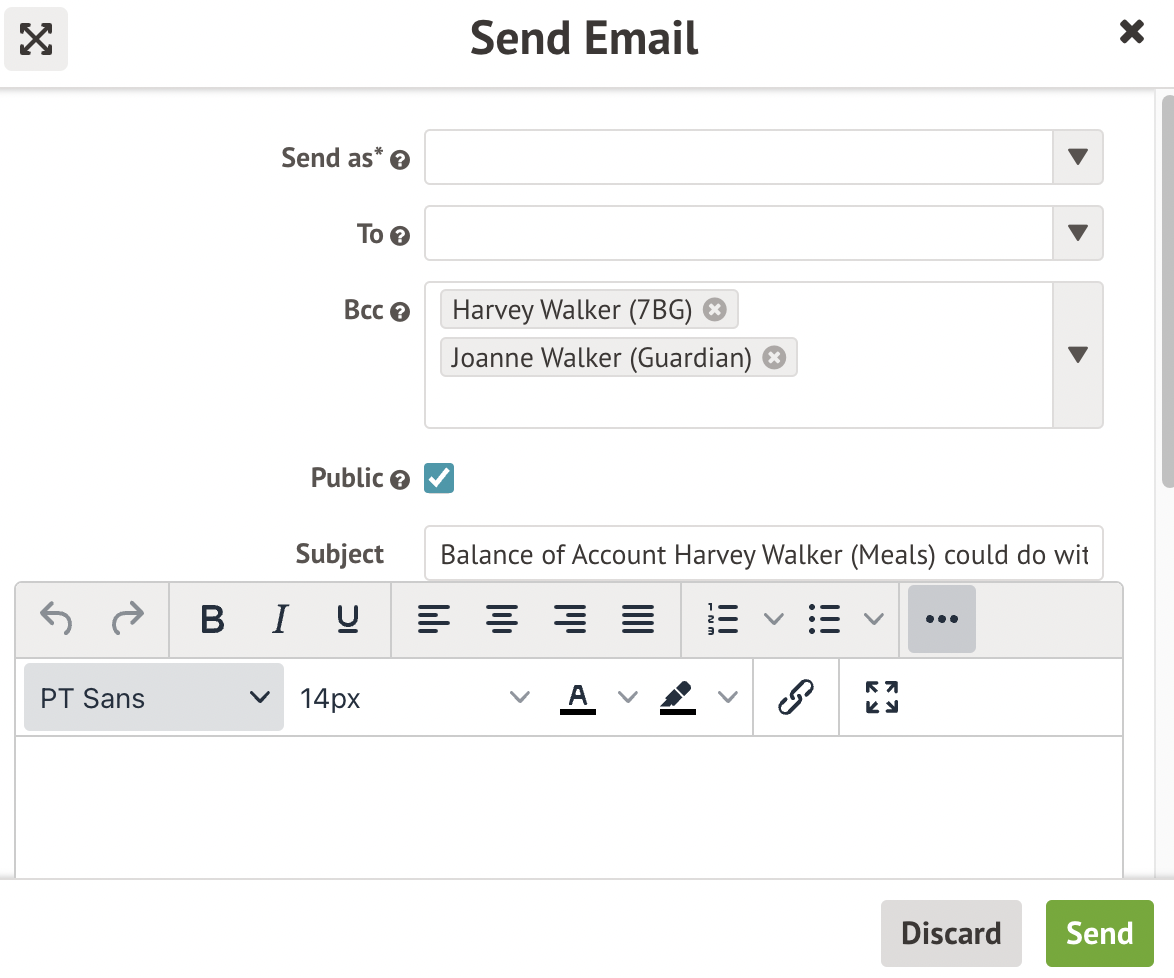Expand the Send as dropdown

point(1077,157)
